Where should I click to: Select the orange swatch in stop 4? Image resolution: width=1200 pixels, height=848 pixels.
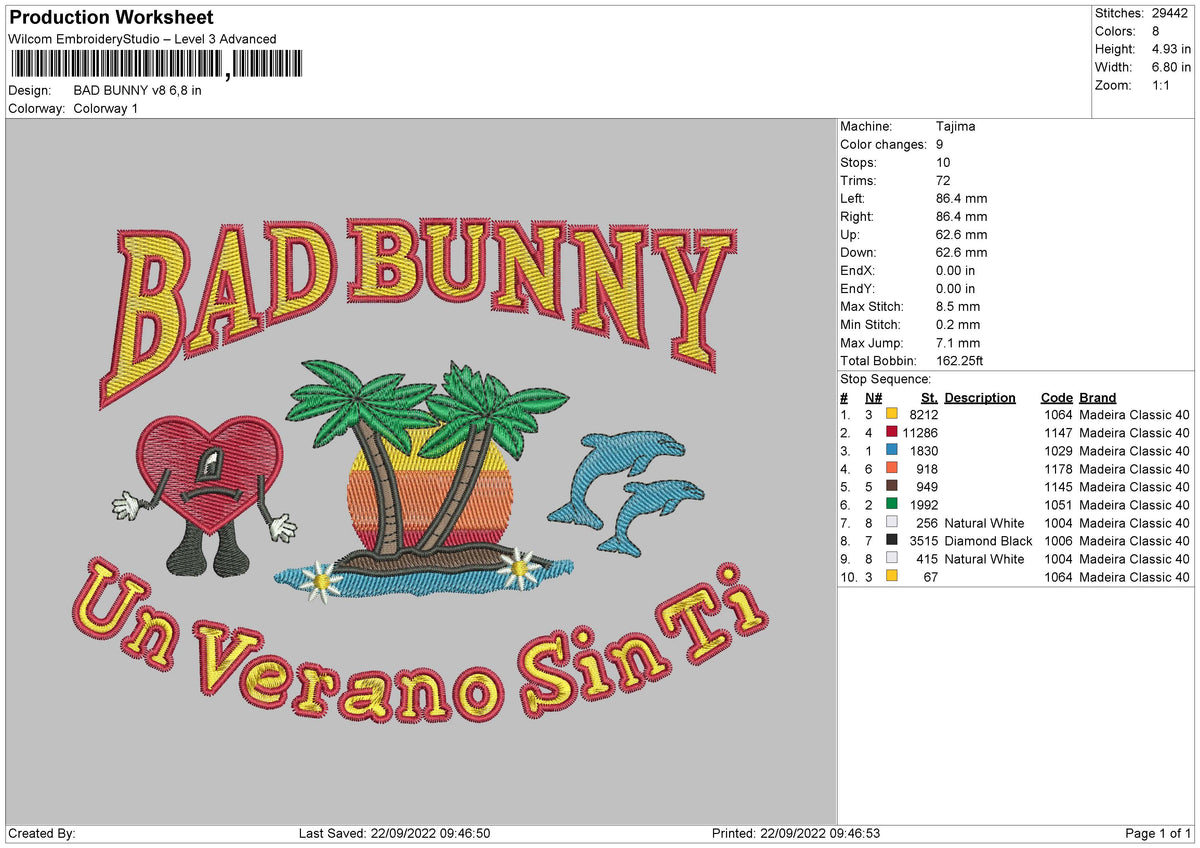point(892,468)
